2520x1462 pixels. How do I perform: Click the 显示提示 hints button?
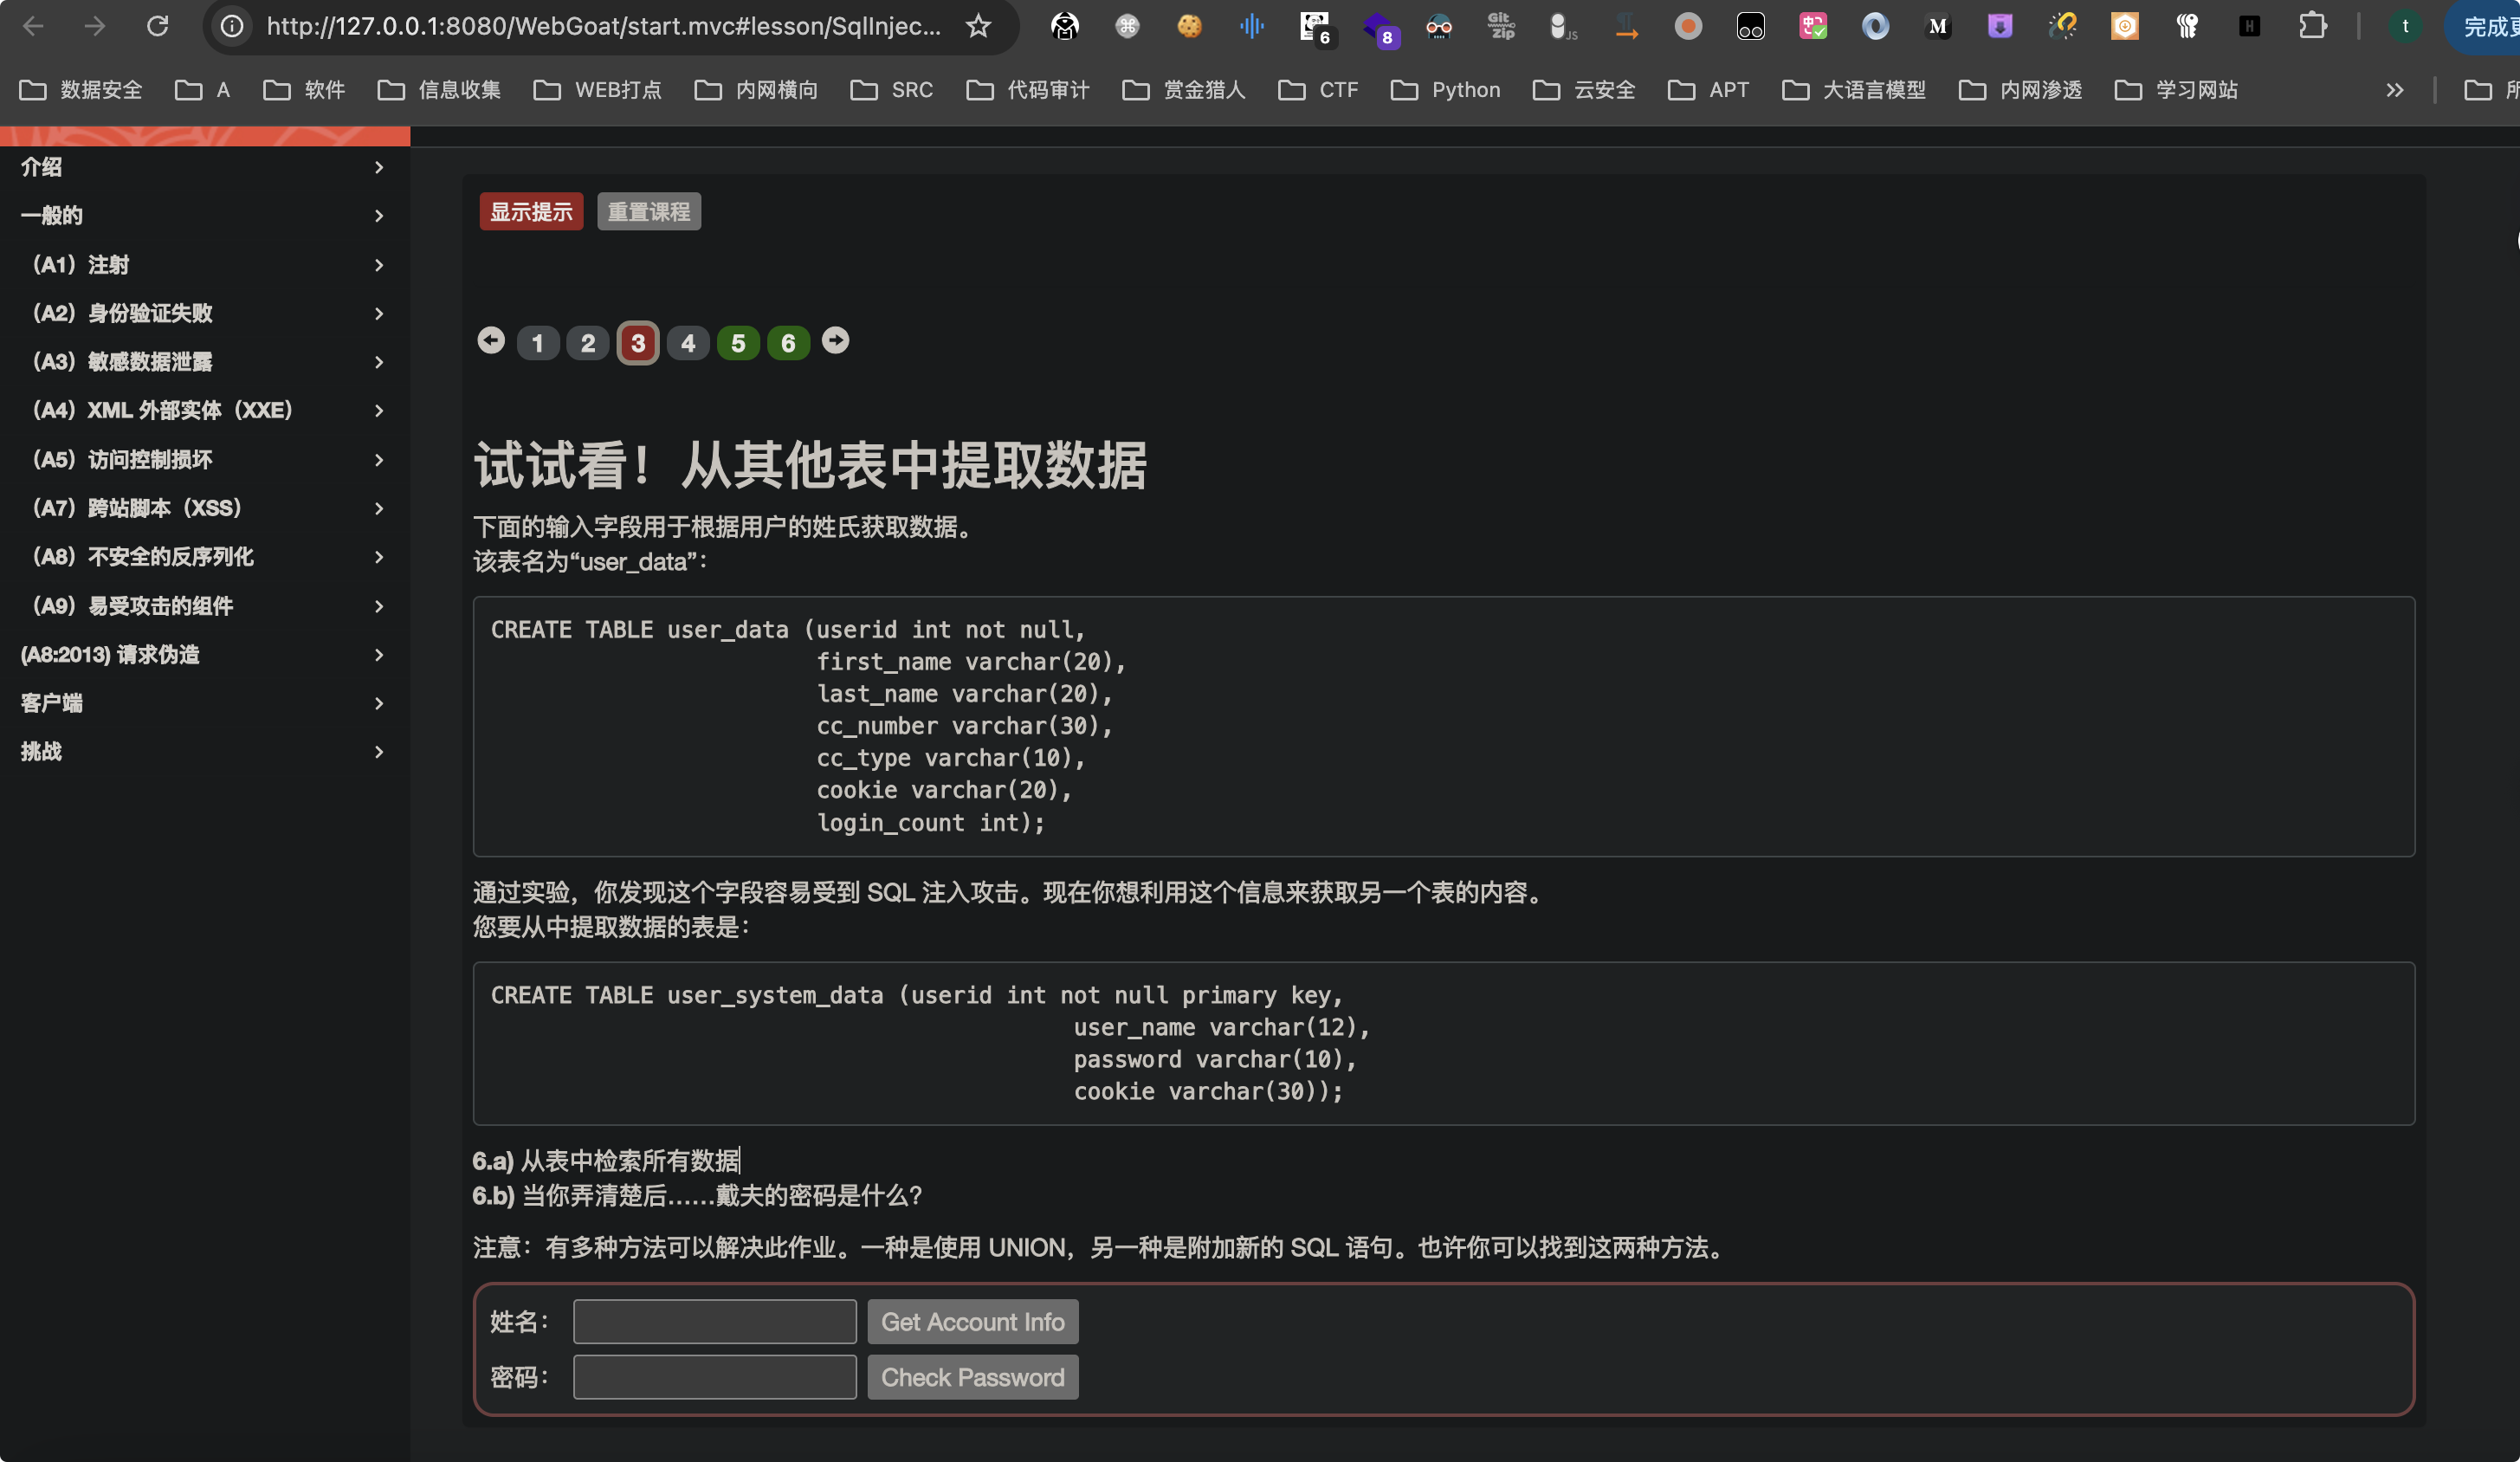531,211
